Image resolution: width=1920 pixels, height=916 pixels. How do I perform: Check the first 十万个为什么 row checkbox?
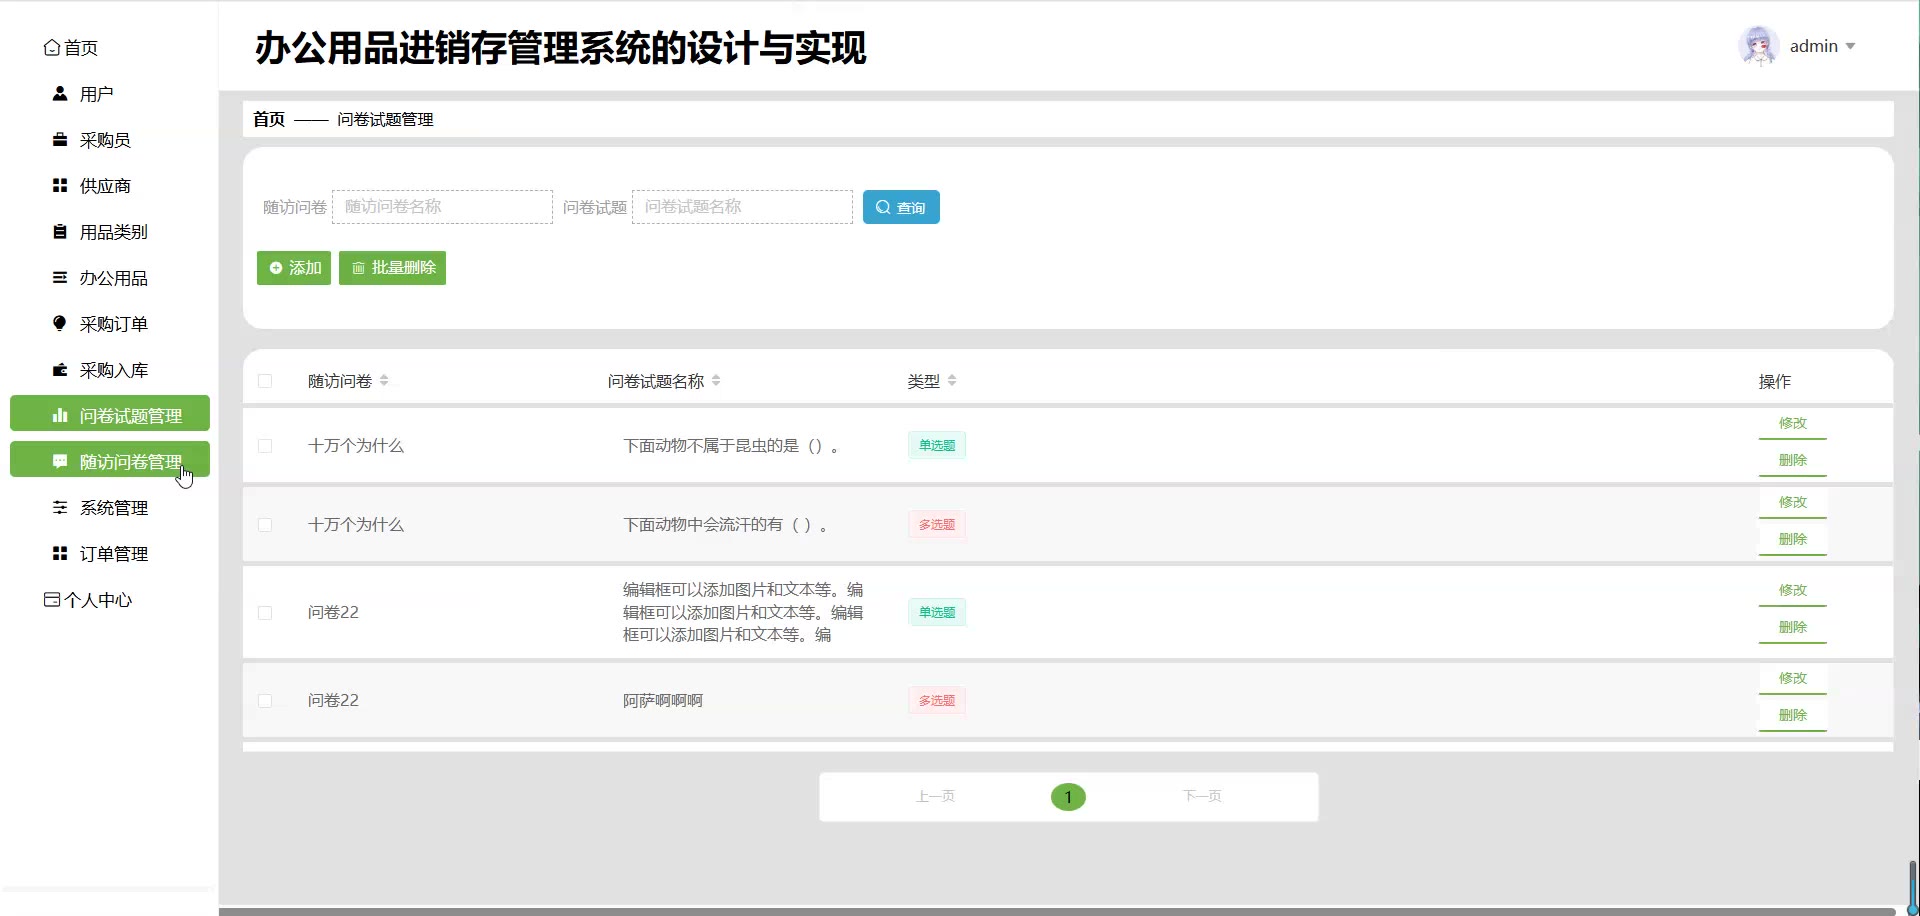pyautogui.click(x=265, y=446)
